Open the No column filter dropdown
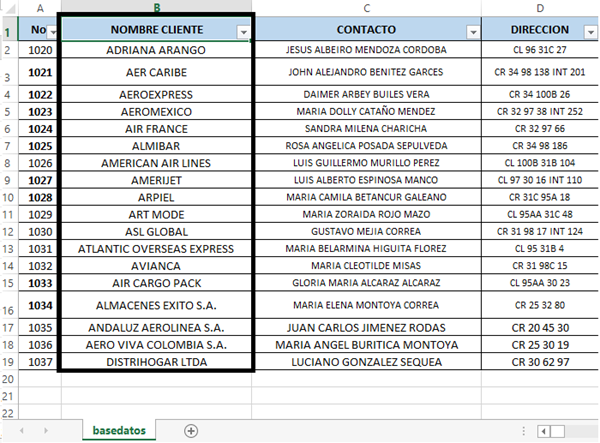Screen dimensions: 600x443 tap(53, 33)
